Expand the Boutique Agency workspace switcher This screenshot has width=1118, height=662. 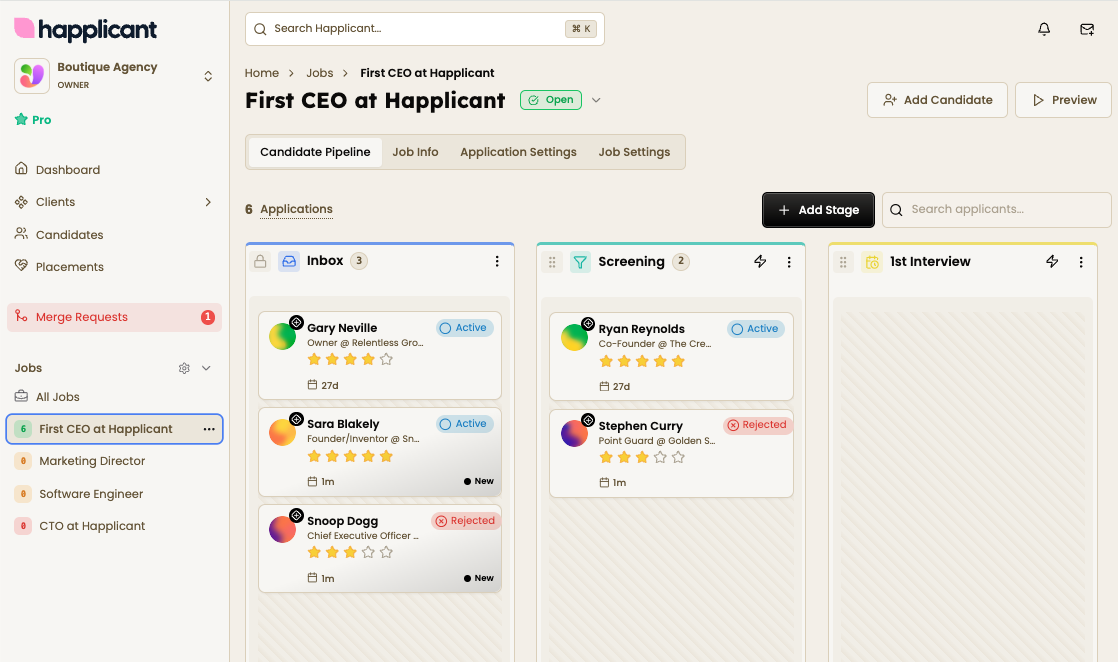pyautogui.click(x=208, y=76)
